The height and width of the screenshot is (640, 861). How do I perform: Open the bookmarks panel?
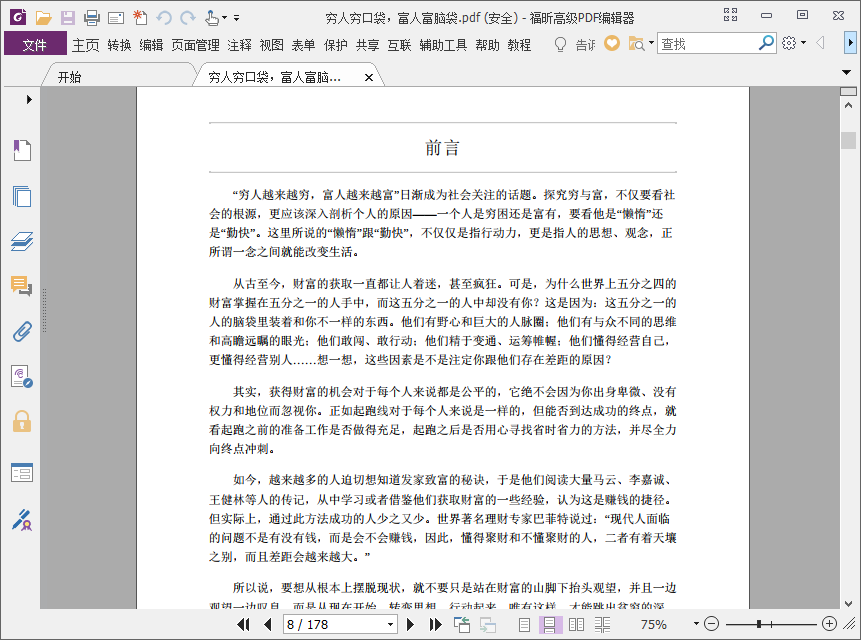click(x=22, y=150)
